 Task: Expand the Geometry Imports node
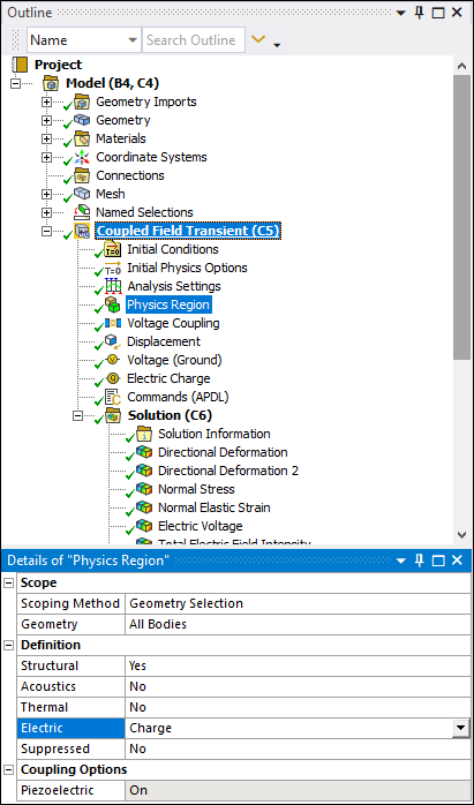[x=46, y=102]
